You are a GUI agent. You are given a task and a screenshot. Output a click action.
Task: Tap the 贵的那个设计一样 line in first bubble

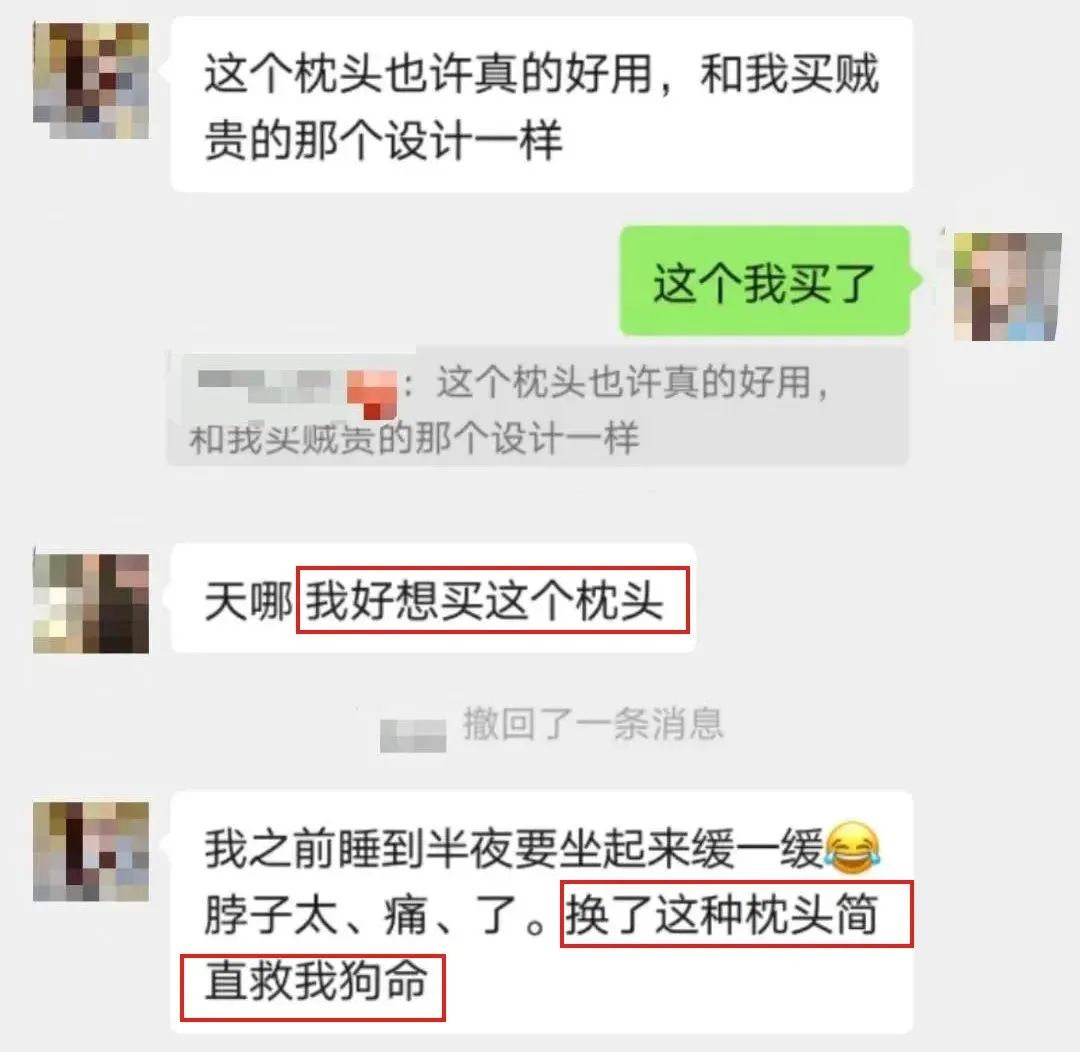[384, 140]
